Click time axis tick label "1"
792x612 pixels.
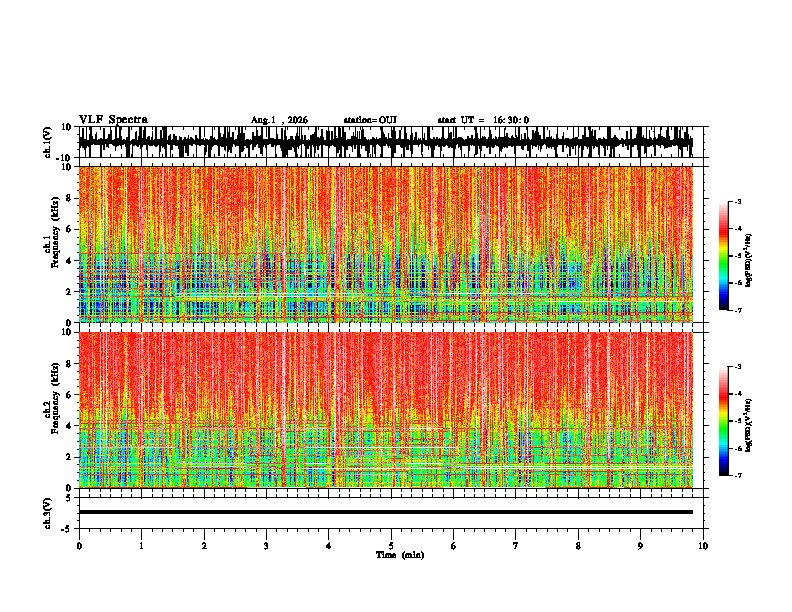(141, 546)
